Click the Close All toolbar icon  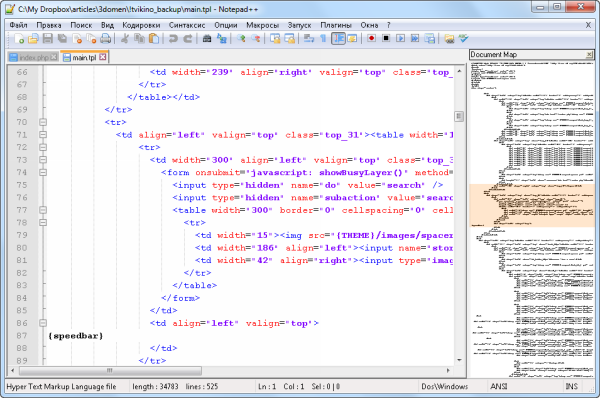91,38
